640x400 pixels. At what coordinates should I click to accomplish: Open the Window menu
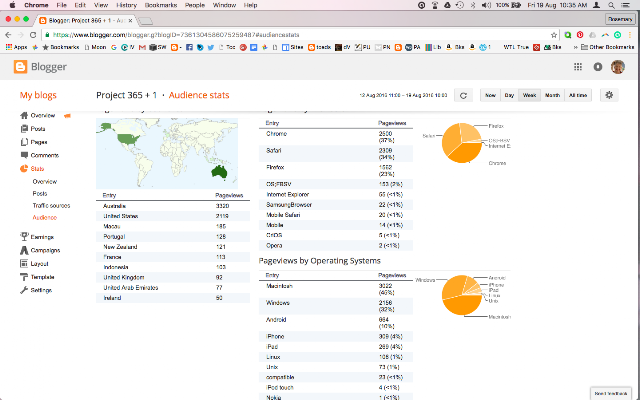click(x=224, y=5)
